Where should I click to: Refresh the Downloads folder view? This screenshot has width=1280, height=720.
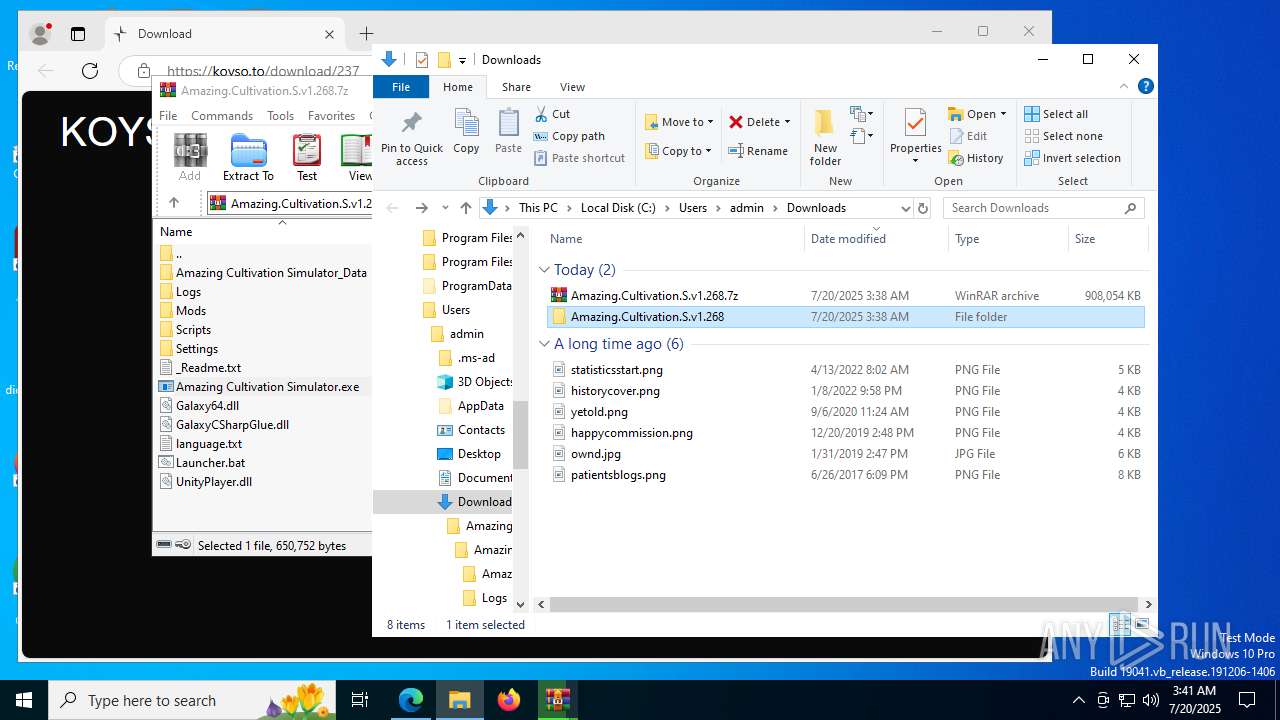point(922,208)
